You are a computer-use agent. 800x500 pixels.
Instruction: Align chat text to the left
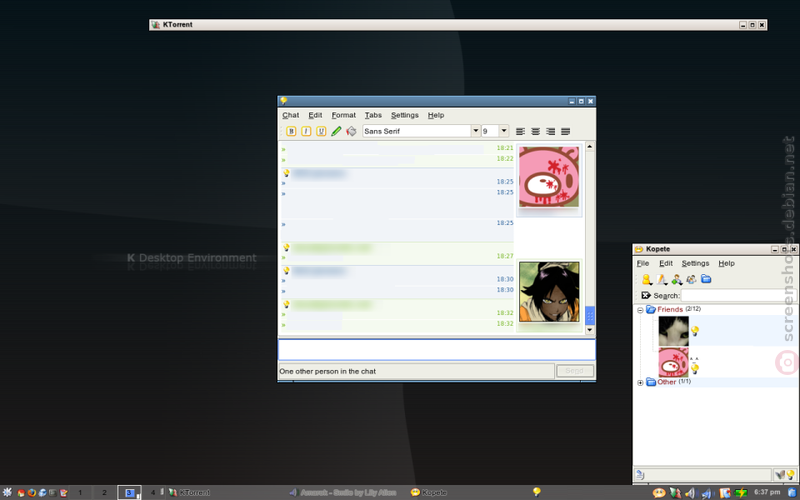pyautogui.click(x=520, y=131)
